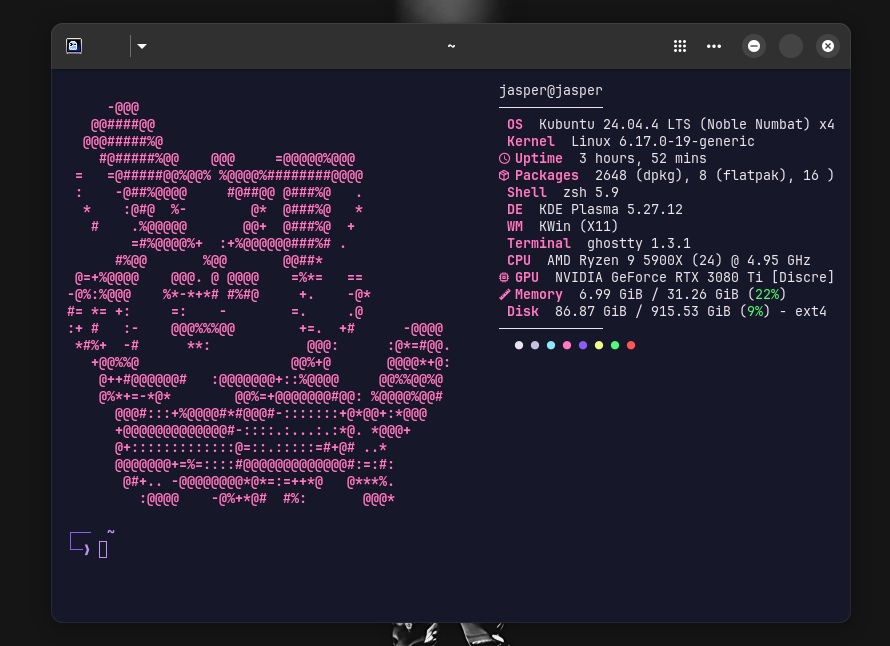
Task: Click the Packages box icon
Action: tap(504, 175)
